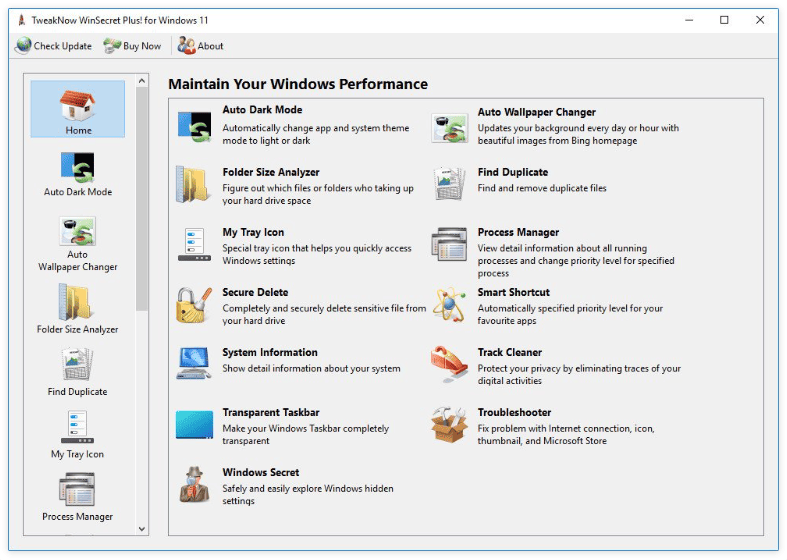The height and width of the screenshot is (560, 787).
Task: Click the Home house icon in sidebar
Action: (x=77, y=104)
